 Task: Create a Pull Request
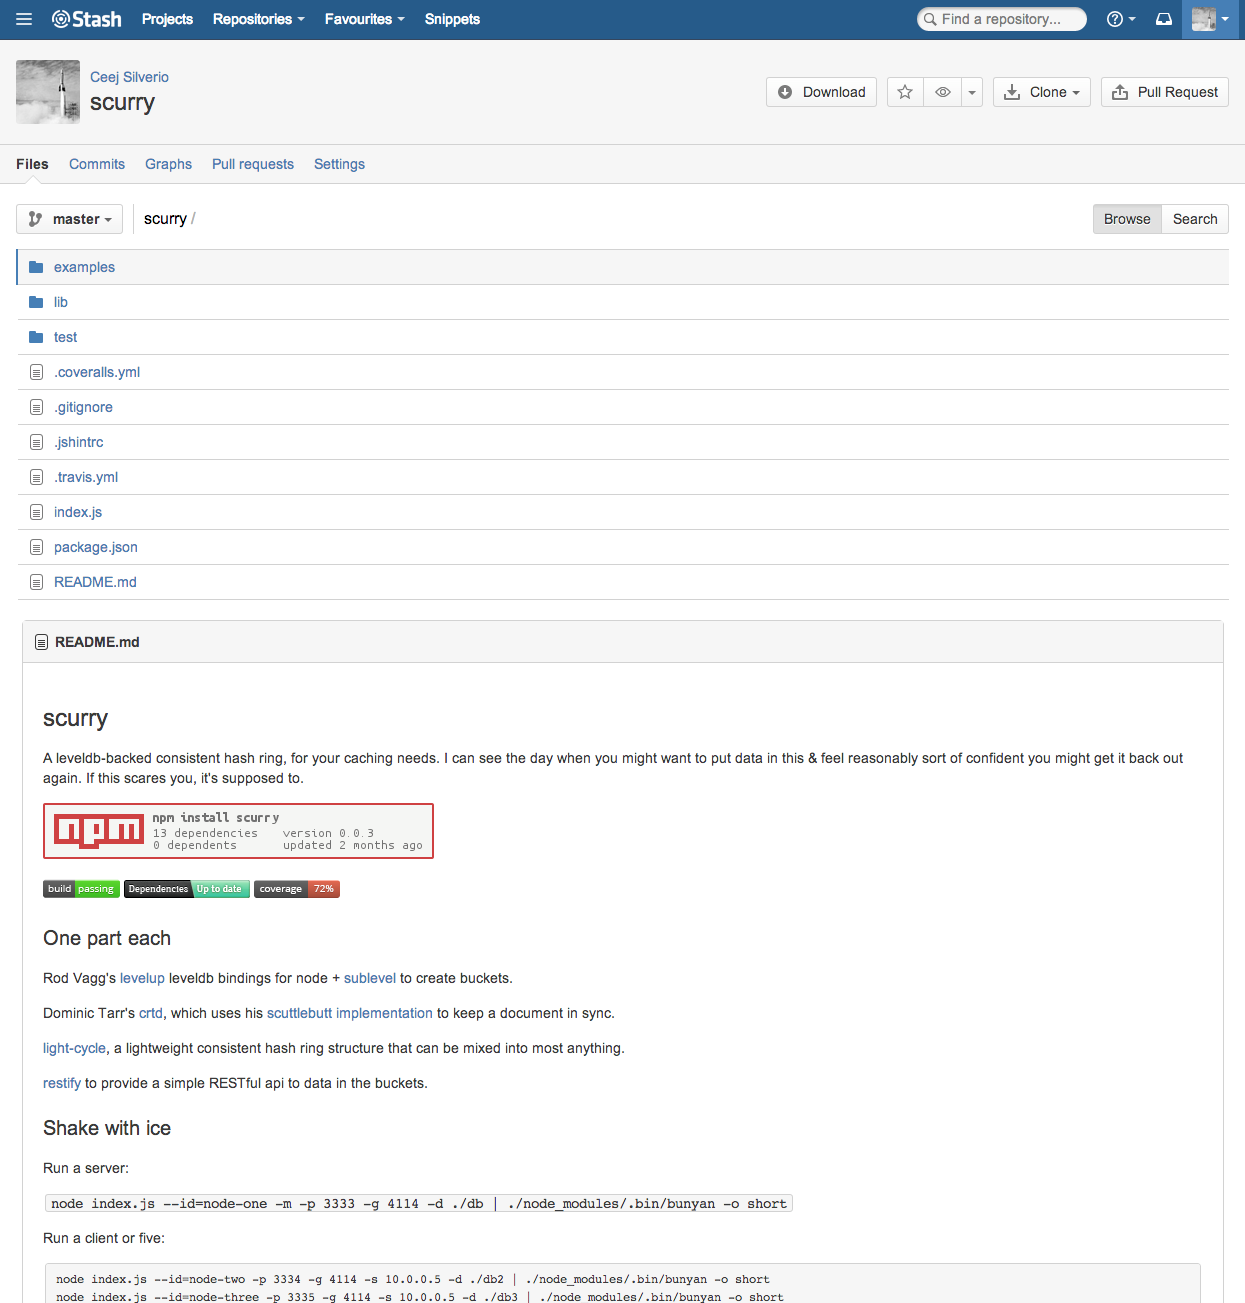pos(1164,92)
